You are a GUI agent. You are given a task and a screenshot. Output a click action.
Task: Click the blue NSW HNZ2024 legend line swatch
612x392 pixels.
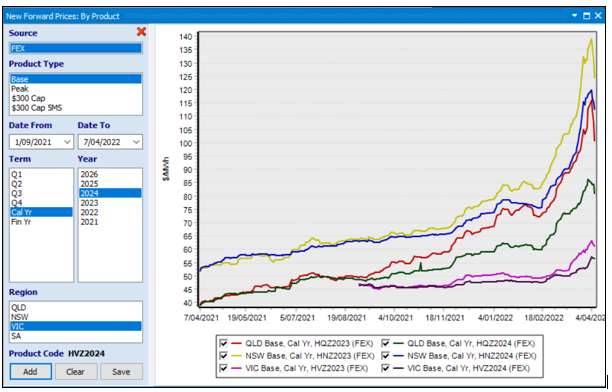[x=398, y=356]
